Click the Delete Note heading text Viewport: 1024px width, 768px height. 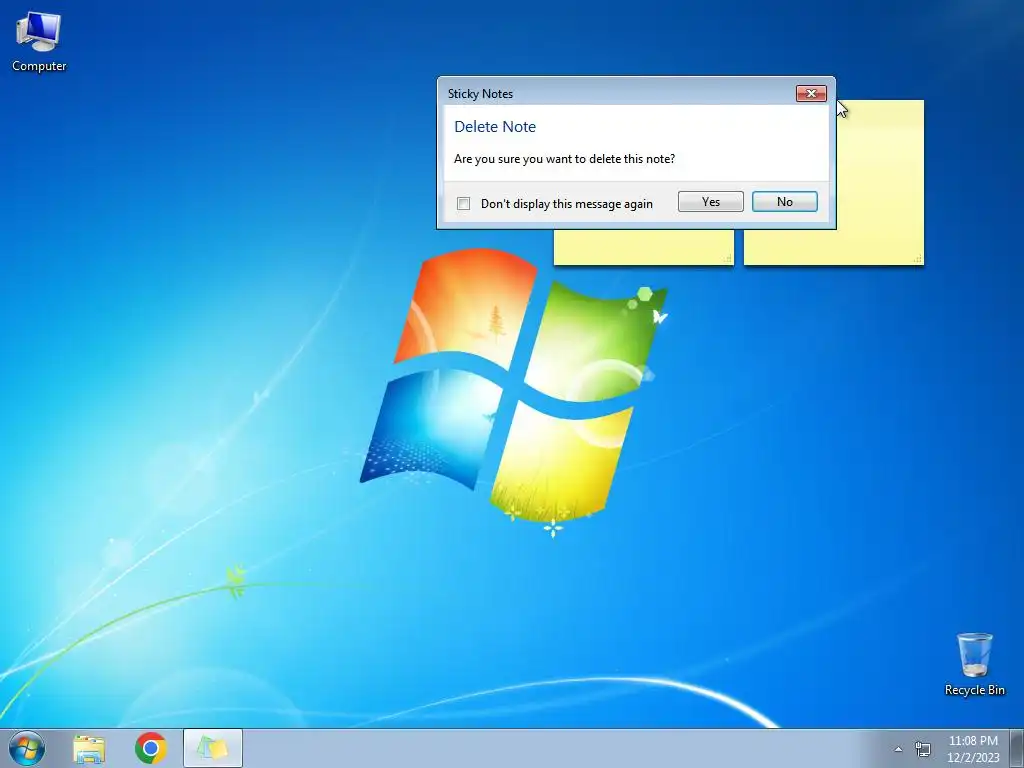(495, 127)
